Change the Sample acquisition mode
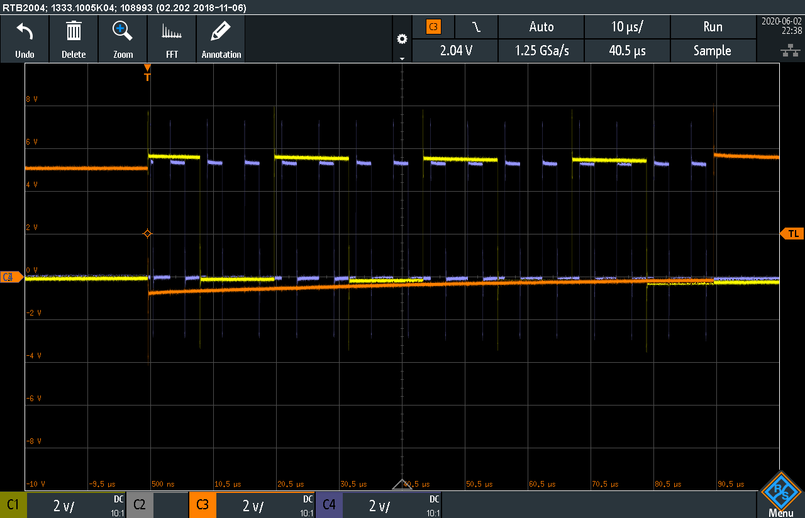This screenshot has width=805, height=518. pyautogui.click(x=713, y=50)
